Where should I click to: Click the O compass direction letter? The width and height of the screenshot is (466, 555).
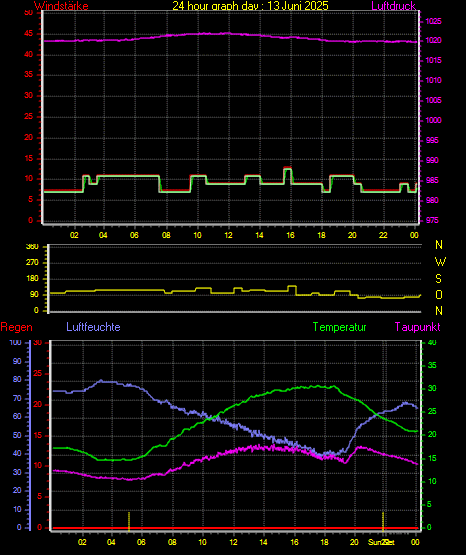439,295
